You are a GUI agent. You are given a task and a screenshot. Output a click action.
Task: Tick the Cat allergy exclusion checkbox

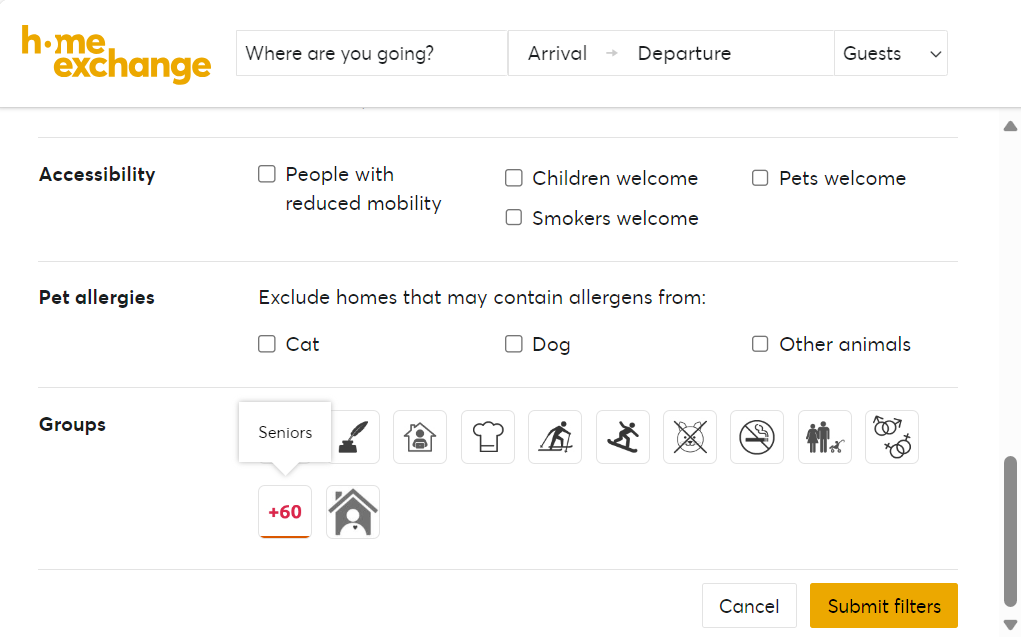(x=267, y=344)
